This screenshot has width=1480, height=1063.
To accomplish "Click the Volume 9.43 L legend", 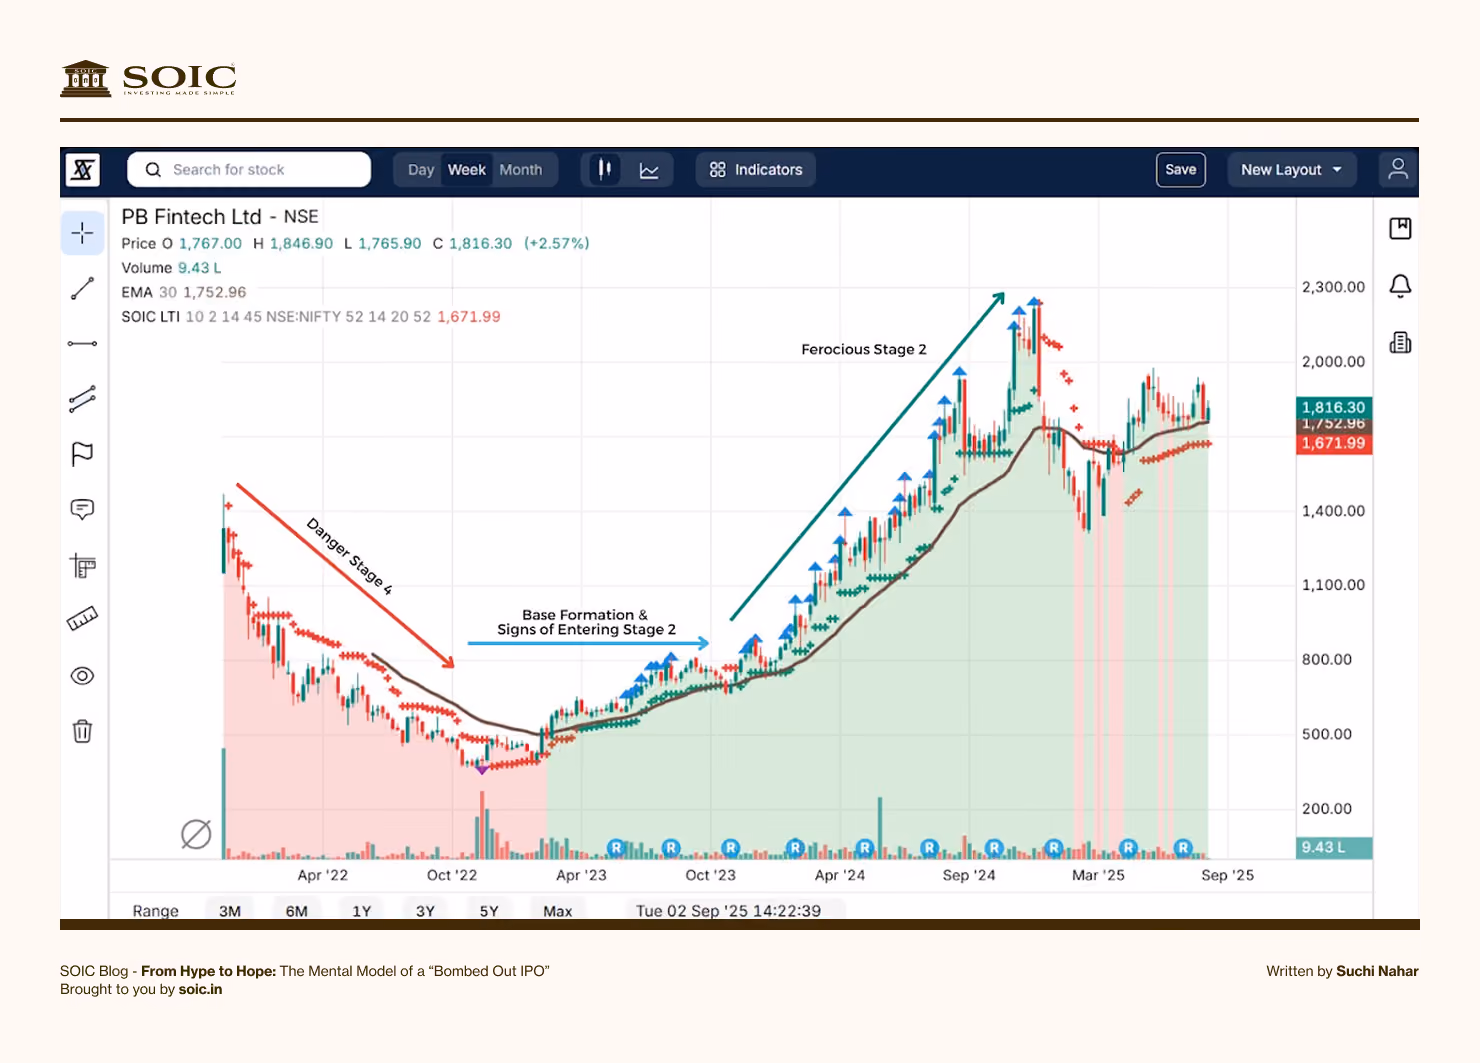I will point(171,268).
